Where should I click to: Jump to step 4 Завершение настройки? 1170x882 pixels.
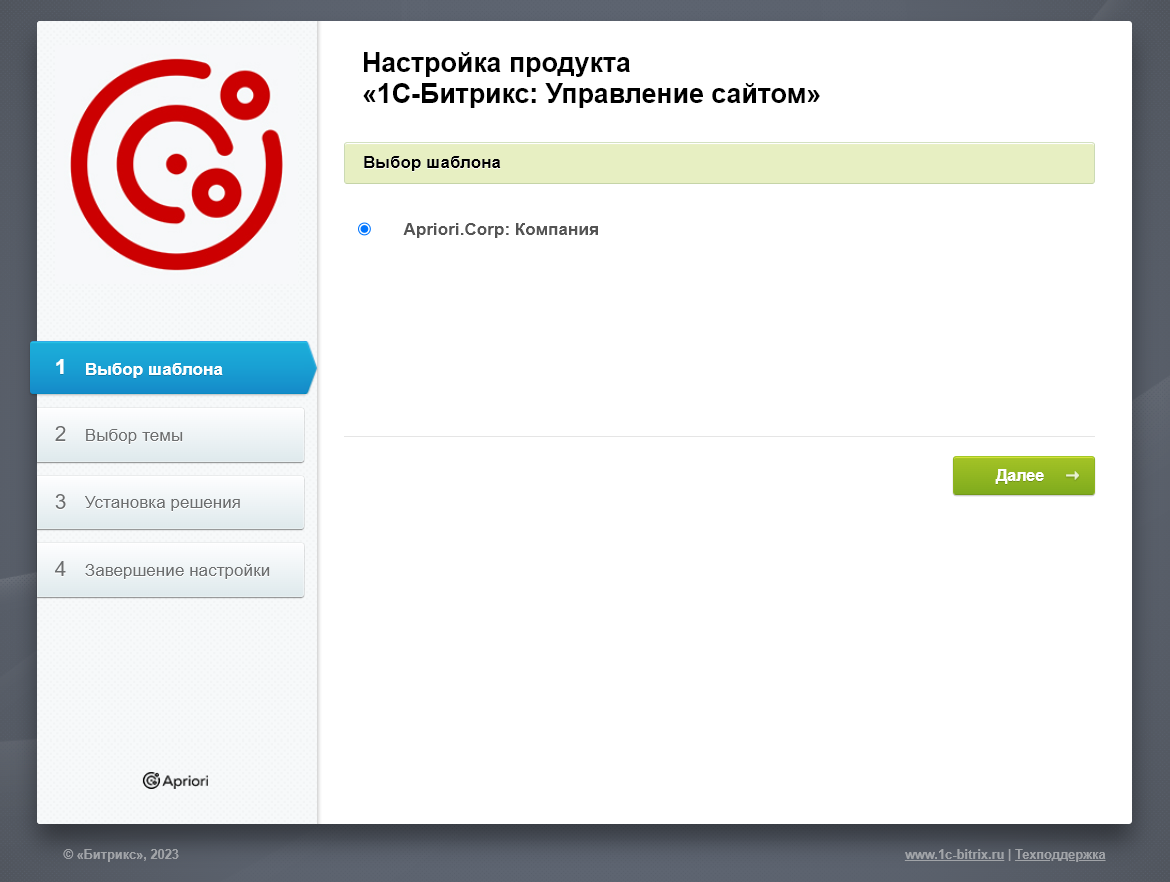(x=171, y=570)
